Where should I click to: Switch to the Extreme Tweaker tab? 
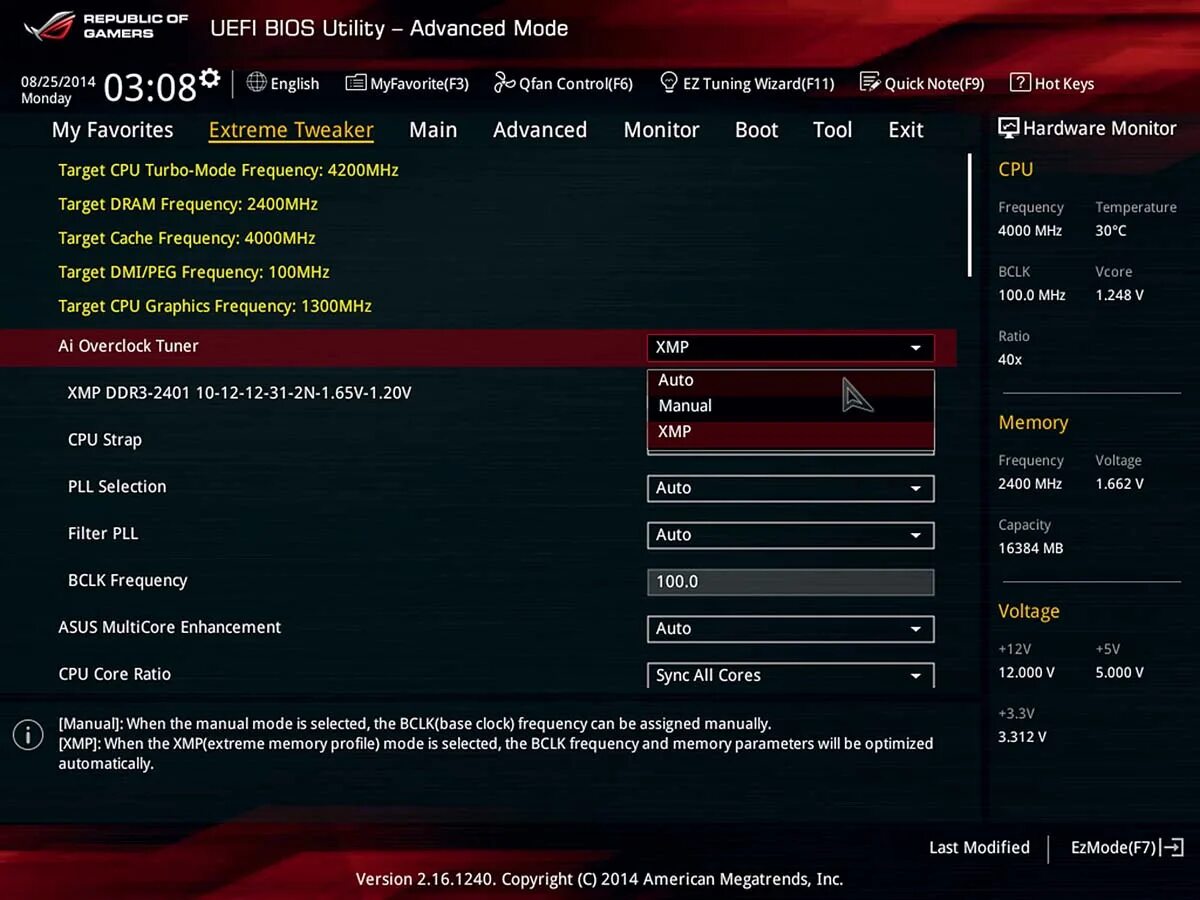[x=291, y=130]
